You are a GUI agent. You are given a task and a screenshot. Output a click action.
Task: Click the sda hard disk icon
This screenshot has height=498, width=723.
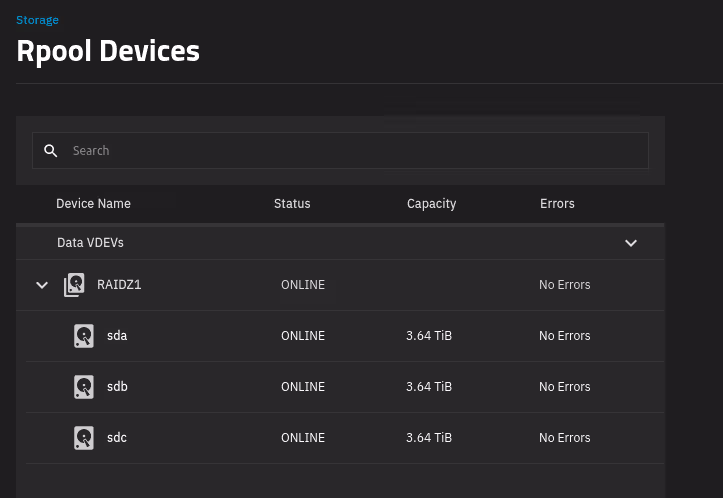point(84,336)
